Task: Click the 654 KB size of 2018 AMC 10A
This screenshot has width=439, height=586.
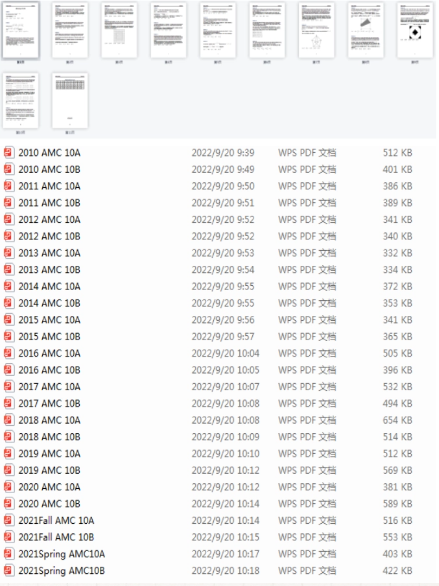Action: [398, 420]
